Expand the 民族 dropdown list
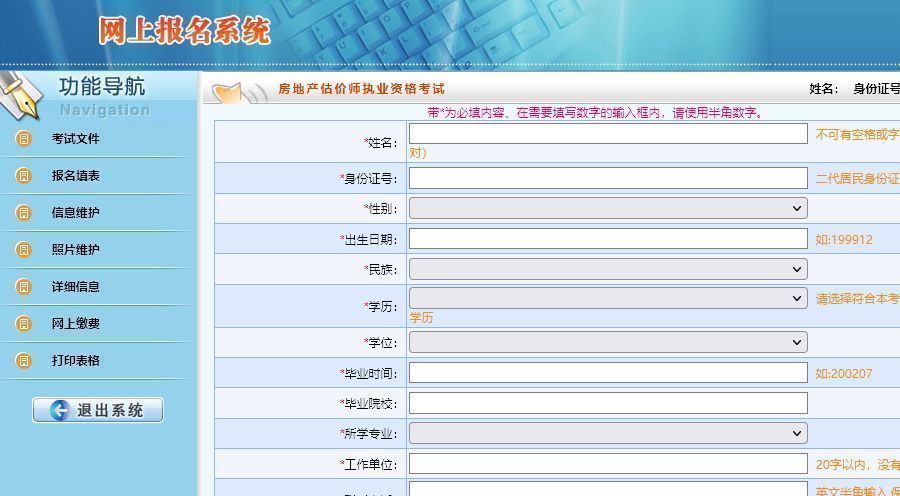 [x=607, y=269]
